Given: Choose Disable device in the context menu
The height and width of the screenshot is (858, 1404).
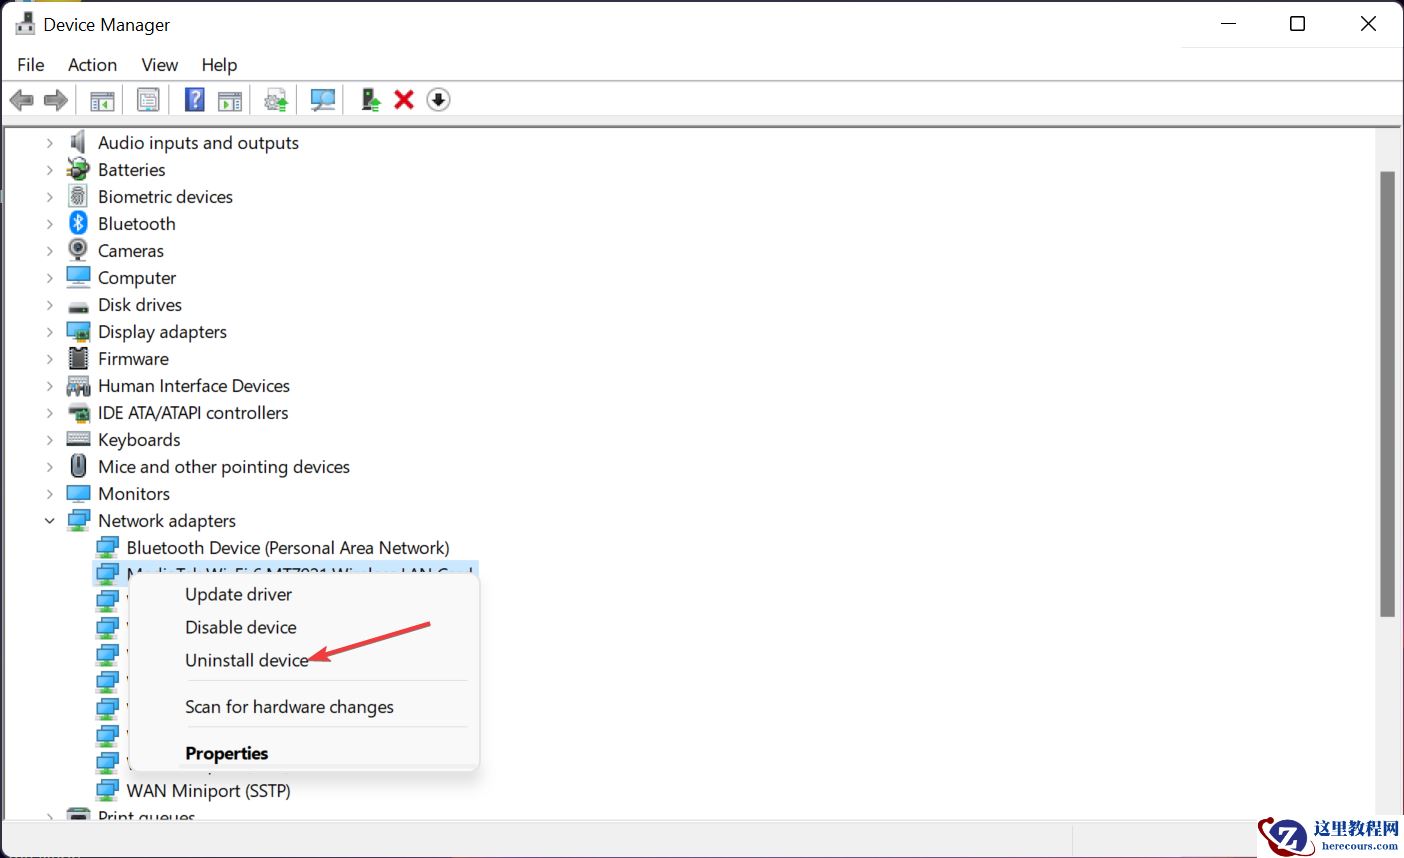Looking at the screenshot, I should (305, 627).
